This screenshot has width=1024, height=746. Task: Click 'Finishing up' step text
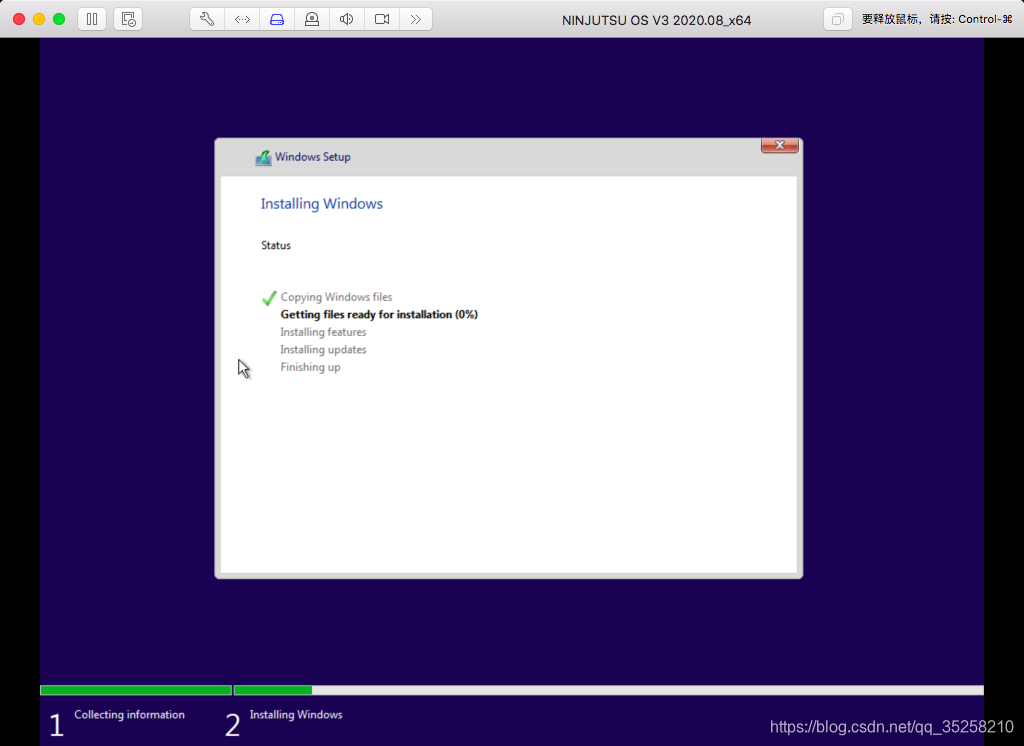click(x=310, y=367)
